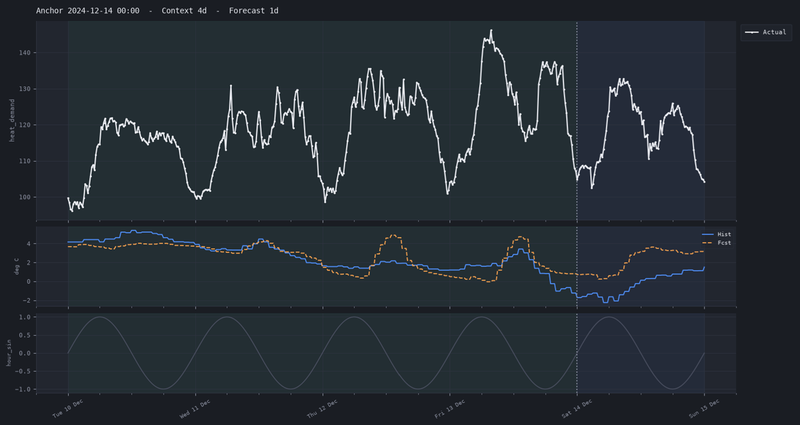Click the 0.0 tick on hour_sin axis

[x=26, y=353]
